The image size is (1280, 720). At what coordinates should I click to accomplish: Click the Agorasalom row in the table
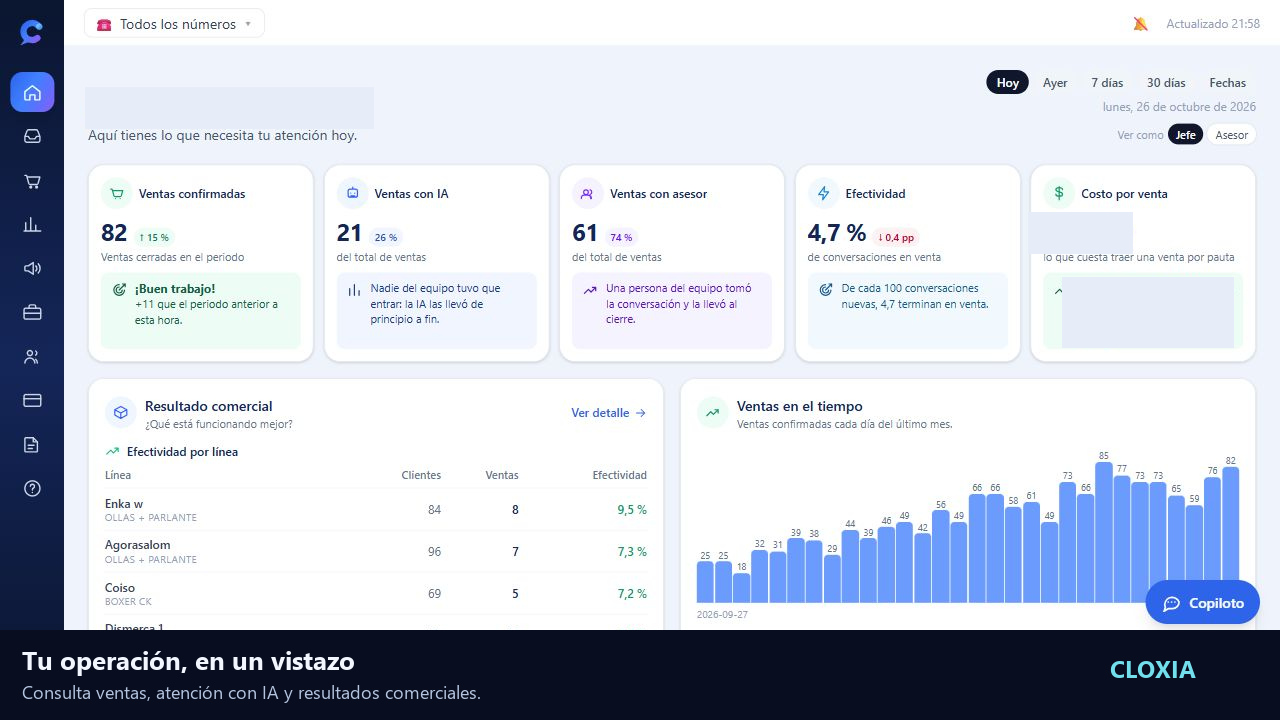(x=376, y=552)
